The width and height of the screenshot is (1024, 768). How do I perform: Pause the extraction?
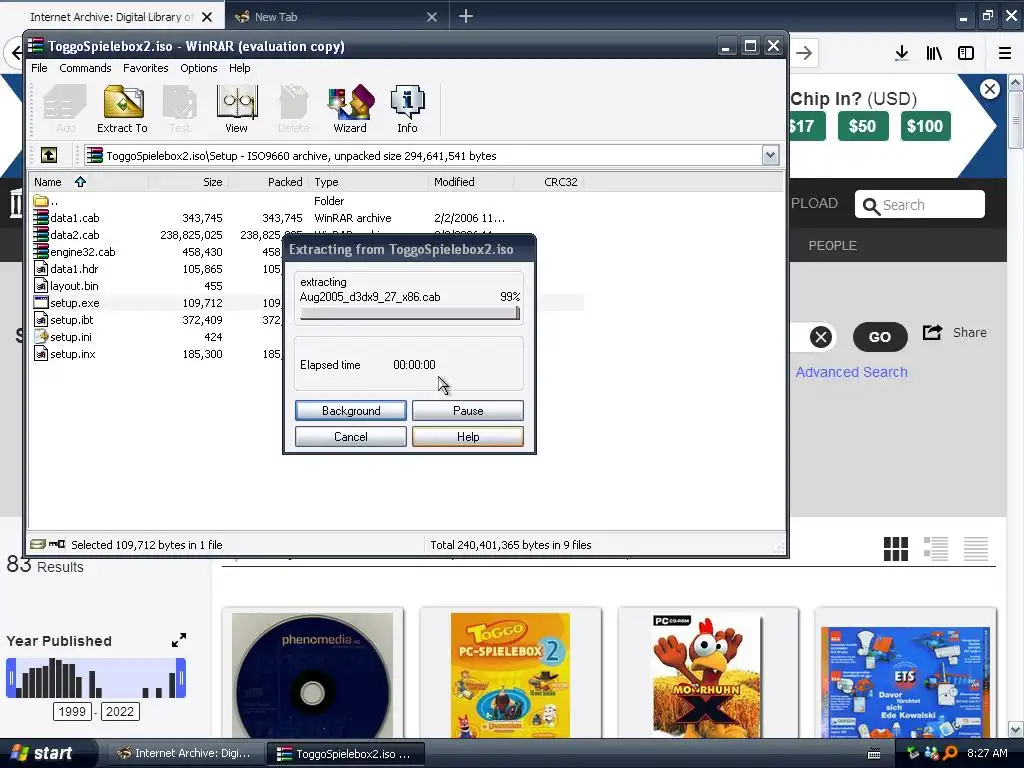[x=468, y=411]
